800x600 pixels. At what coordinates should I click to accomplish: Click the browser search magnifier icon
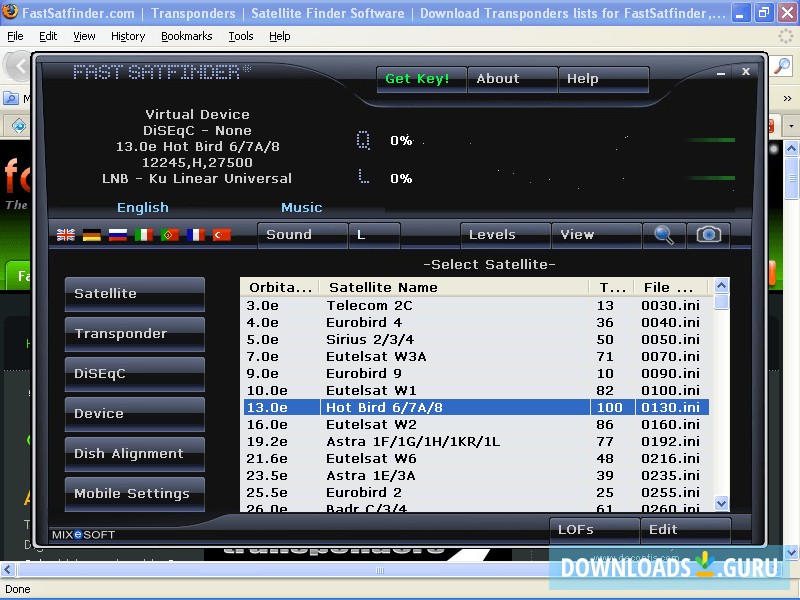pyautogui.click(x=782, y=66)
